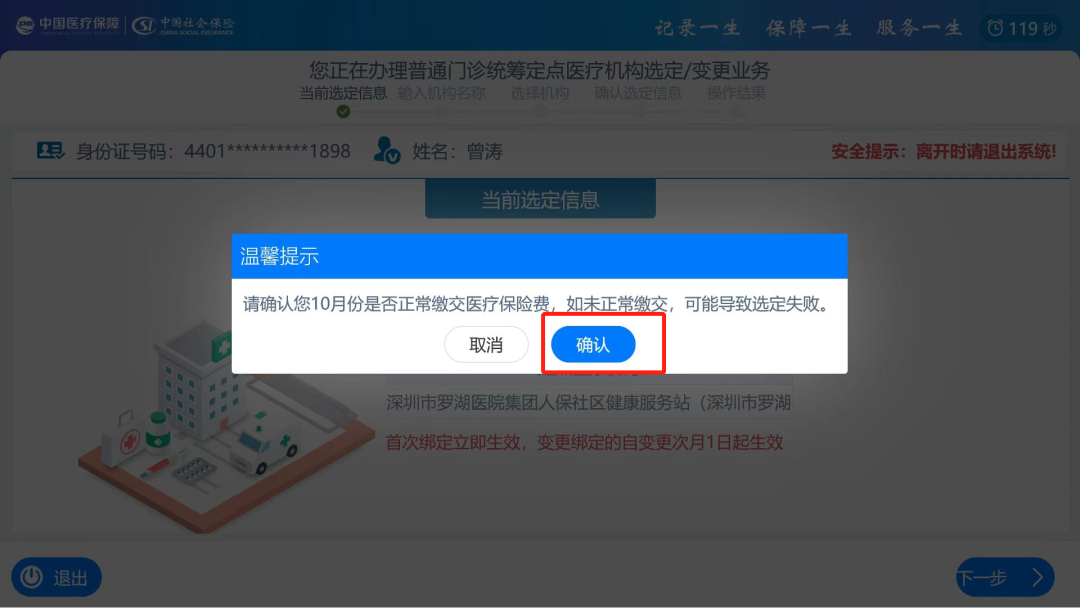
Task: Click the green checkmark step indicator
Action: point(343,112)
